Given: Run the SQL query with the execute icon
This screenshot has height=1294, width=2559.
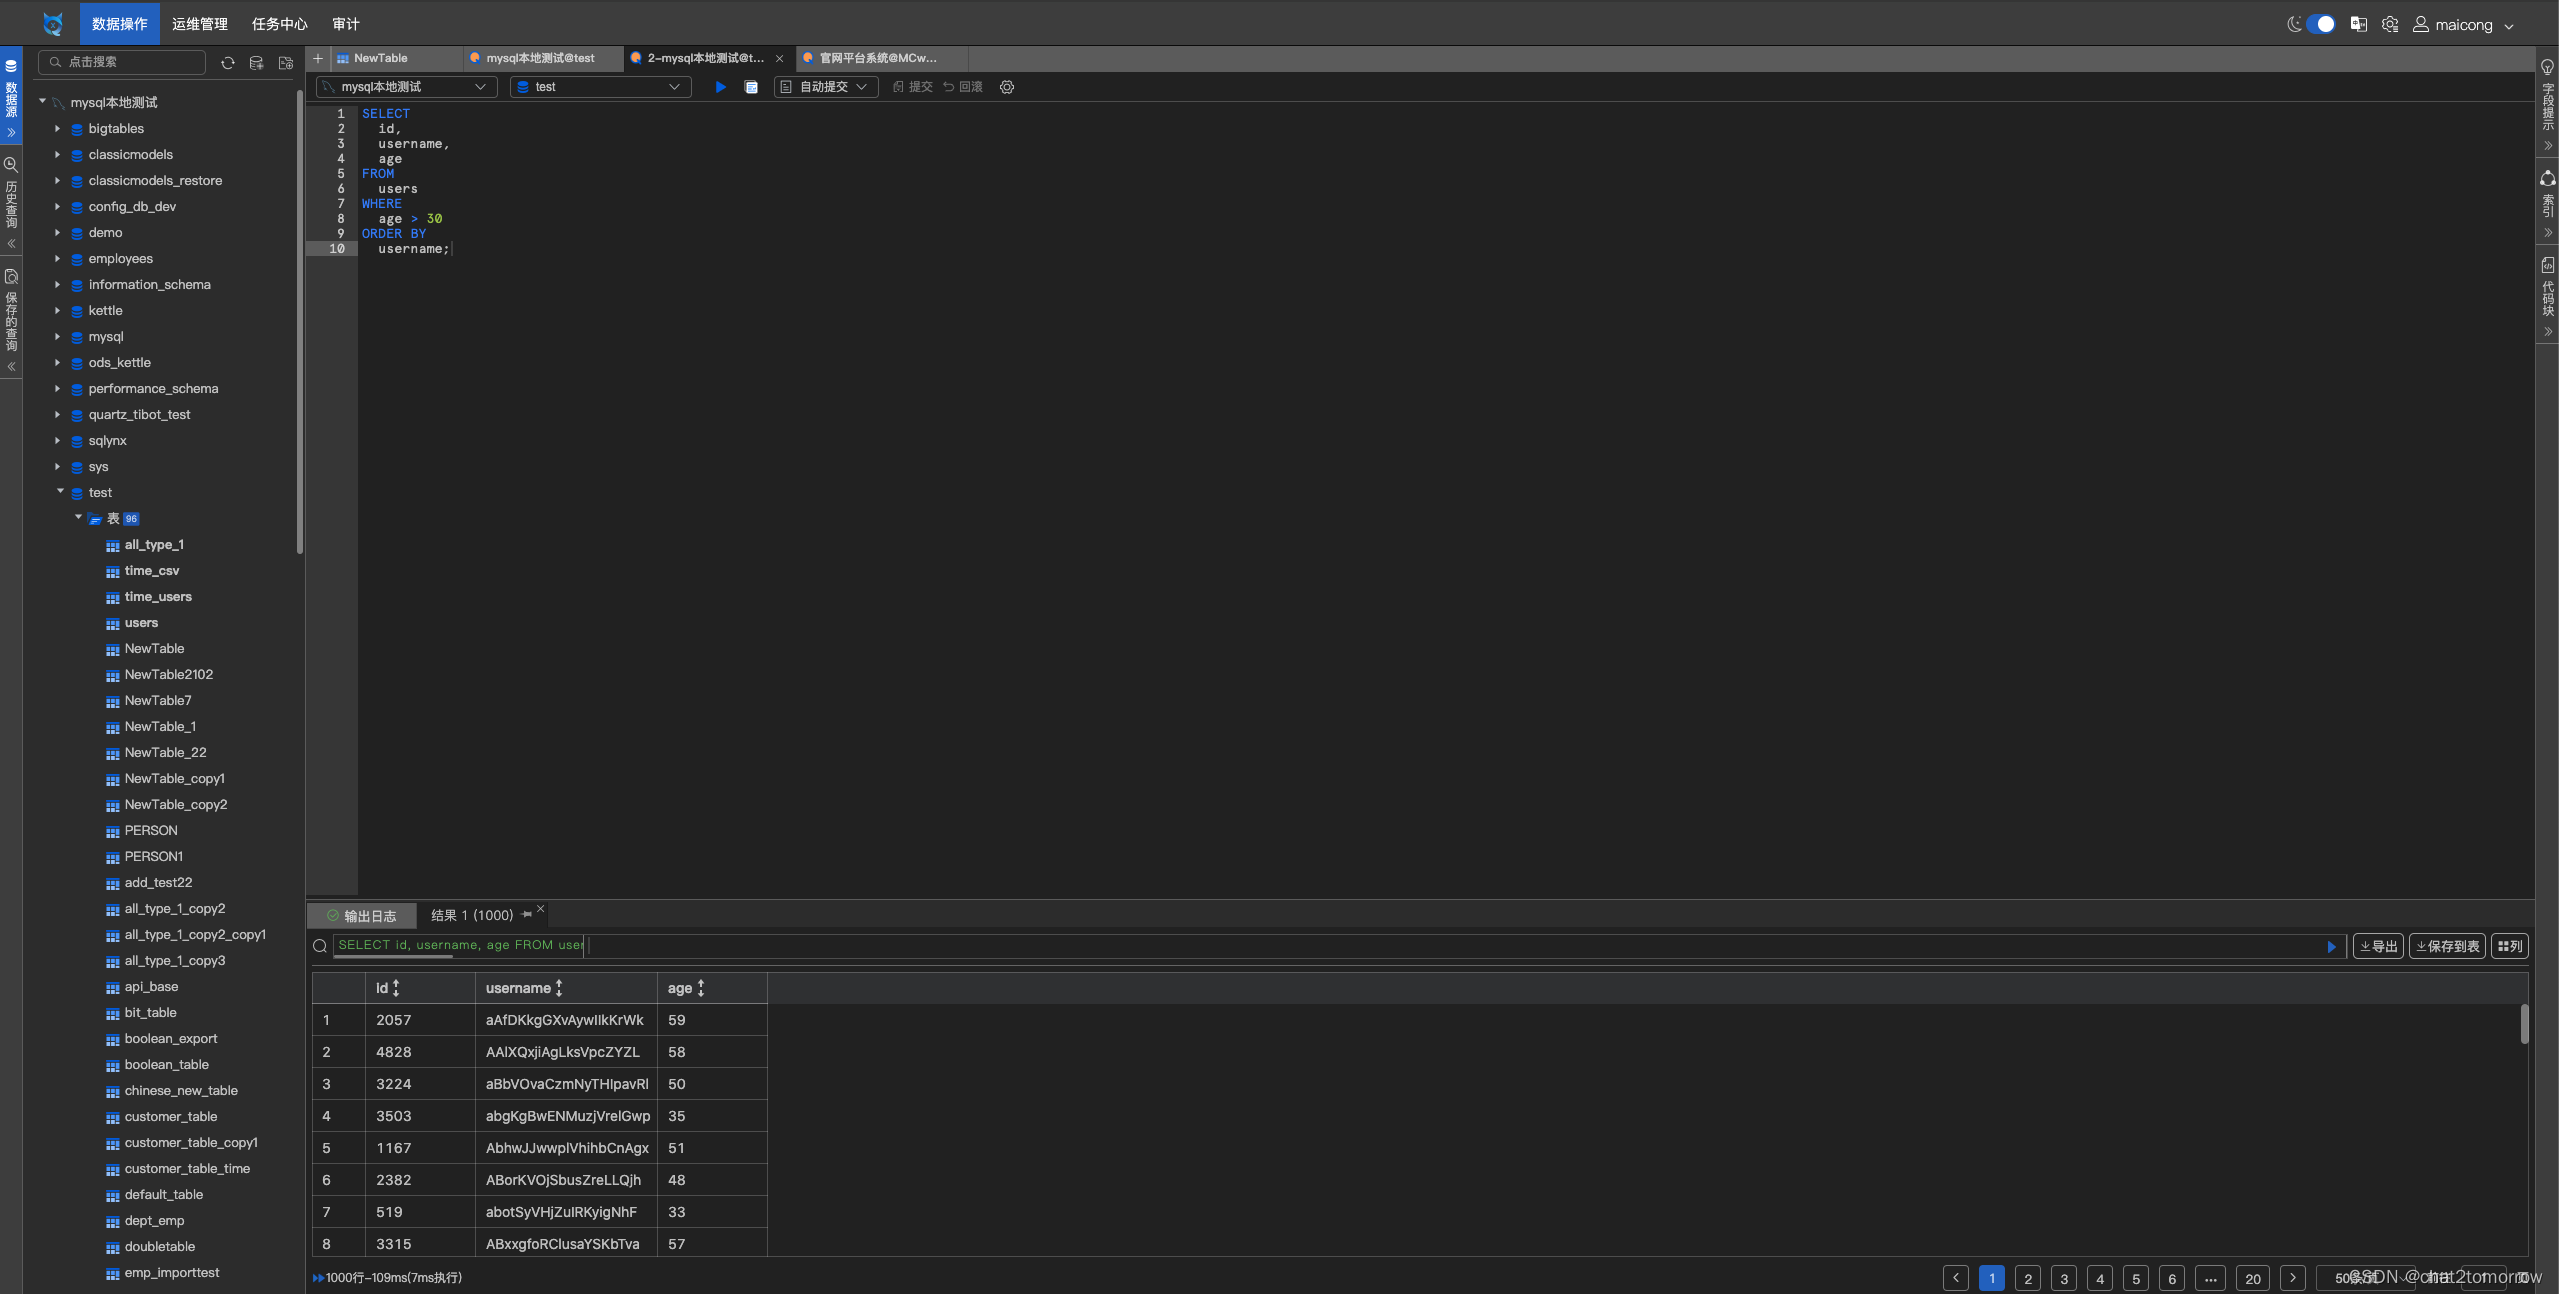Looking at the screenshot, I should 721,87.
